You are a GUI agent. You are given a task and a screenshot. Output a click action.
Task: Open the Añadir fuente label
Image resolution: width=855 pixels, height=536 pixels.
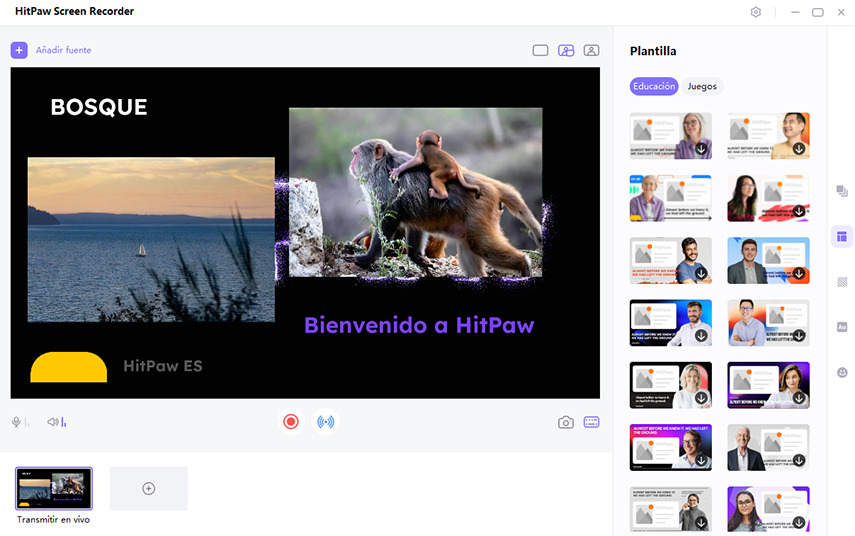pyautogui.click(x=63, y=50)
